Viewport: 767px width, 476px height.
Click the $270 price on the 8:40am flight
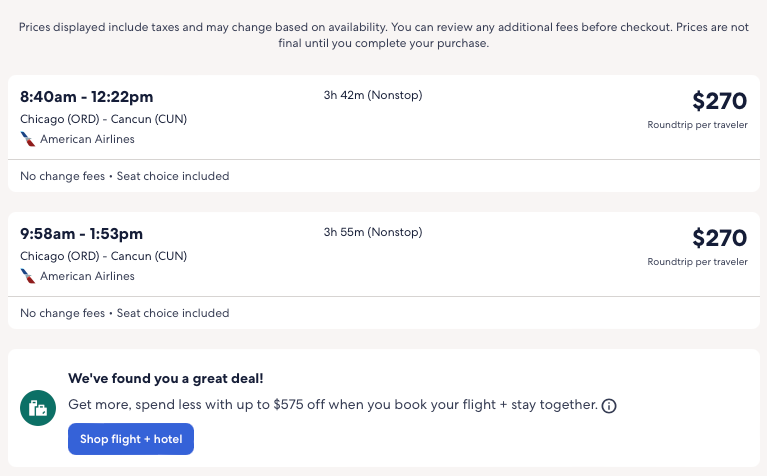[719, 101]
